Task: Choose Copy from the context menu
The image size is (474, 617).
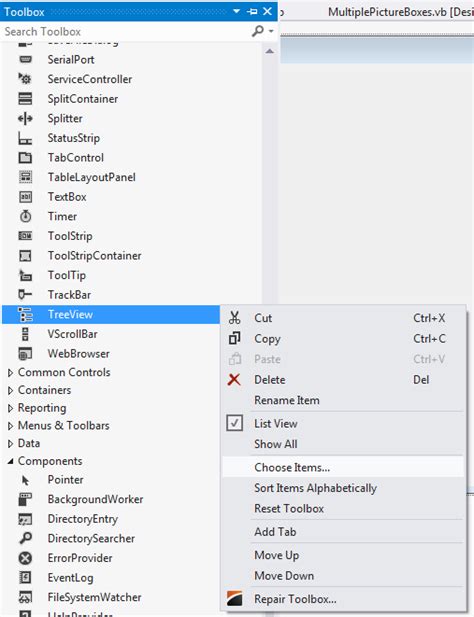Action: 344,338
